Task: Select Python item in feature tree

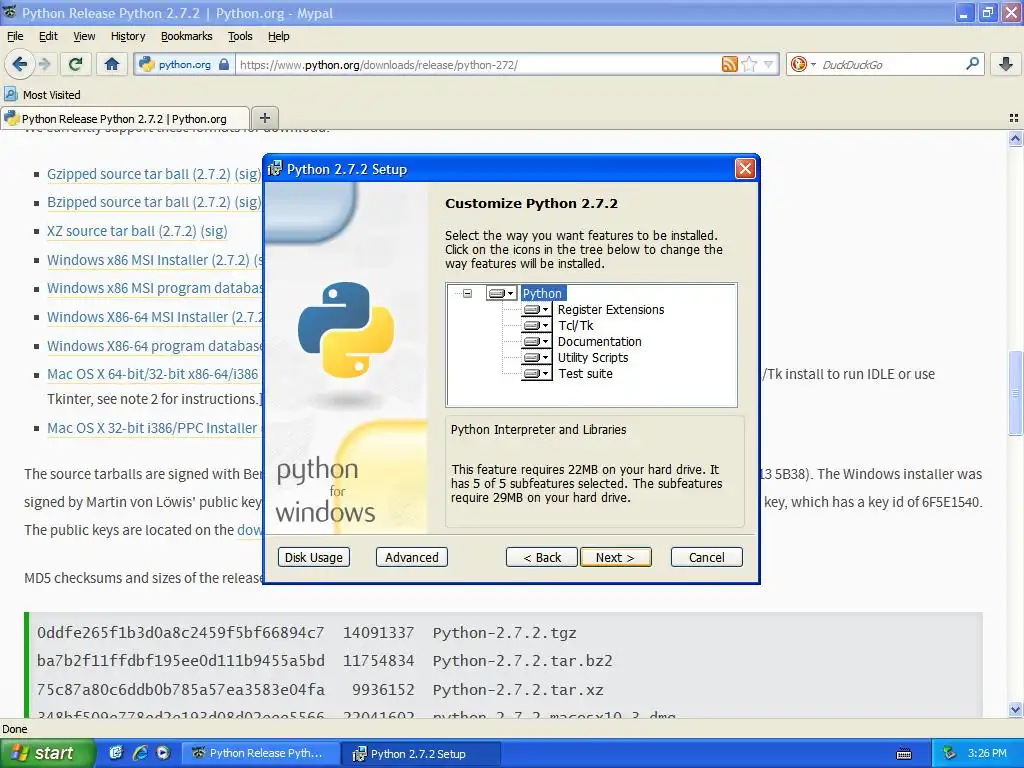Action: (542, 293)
